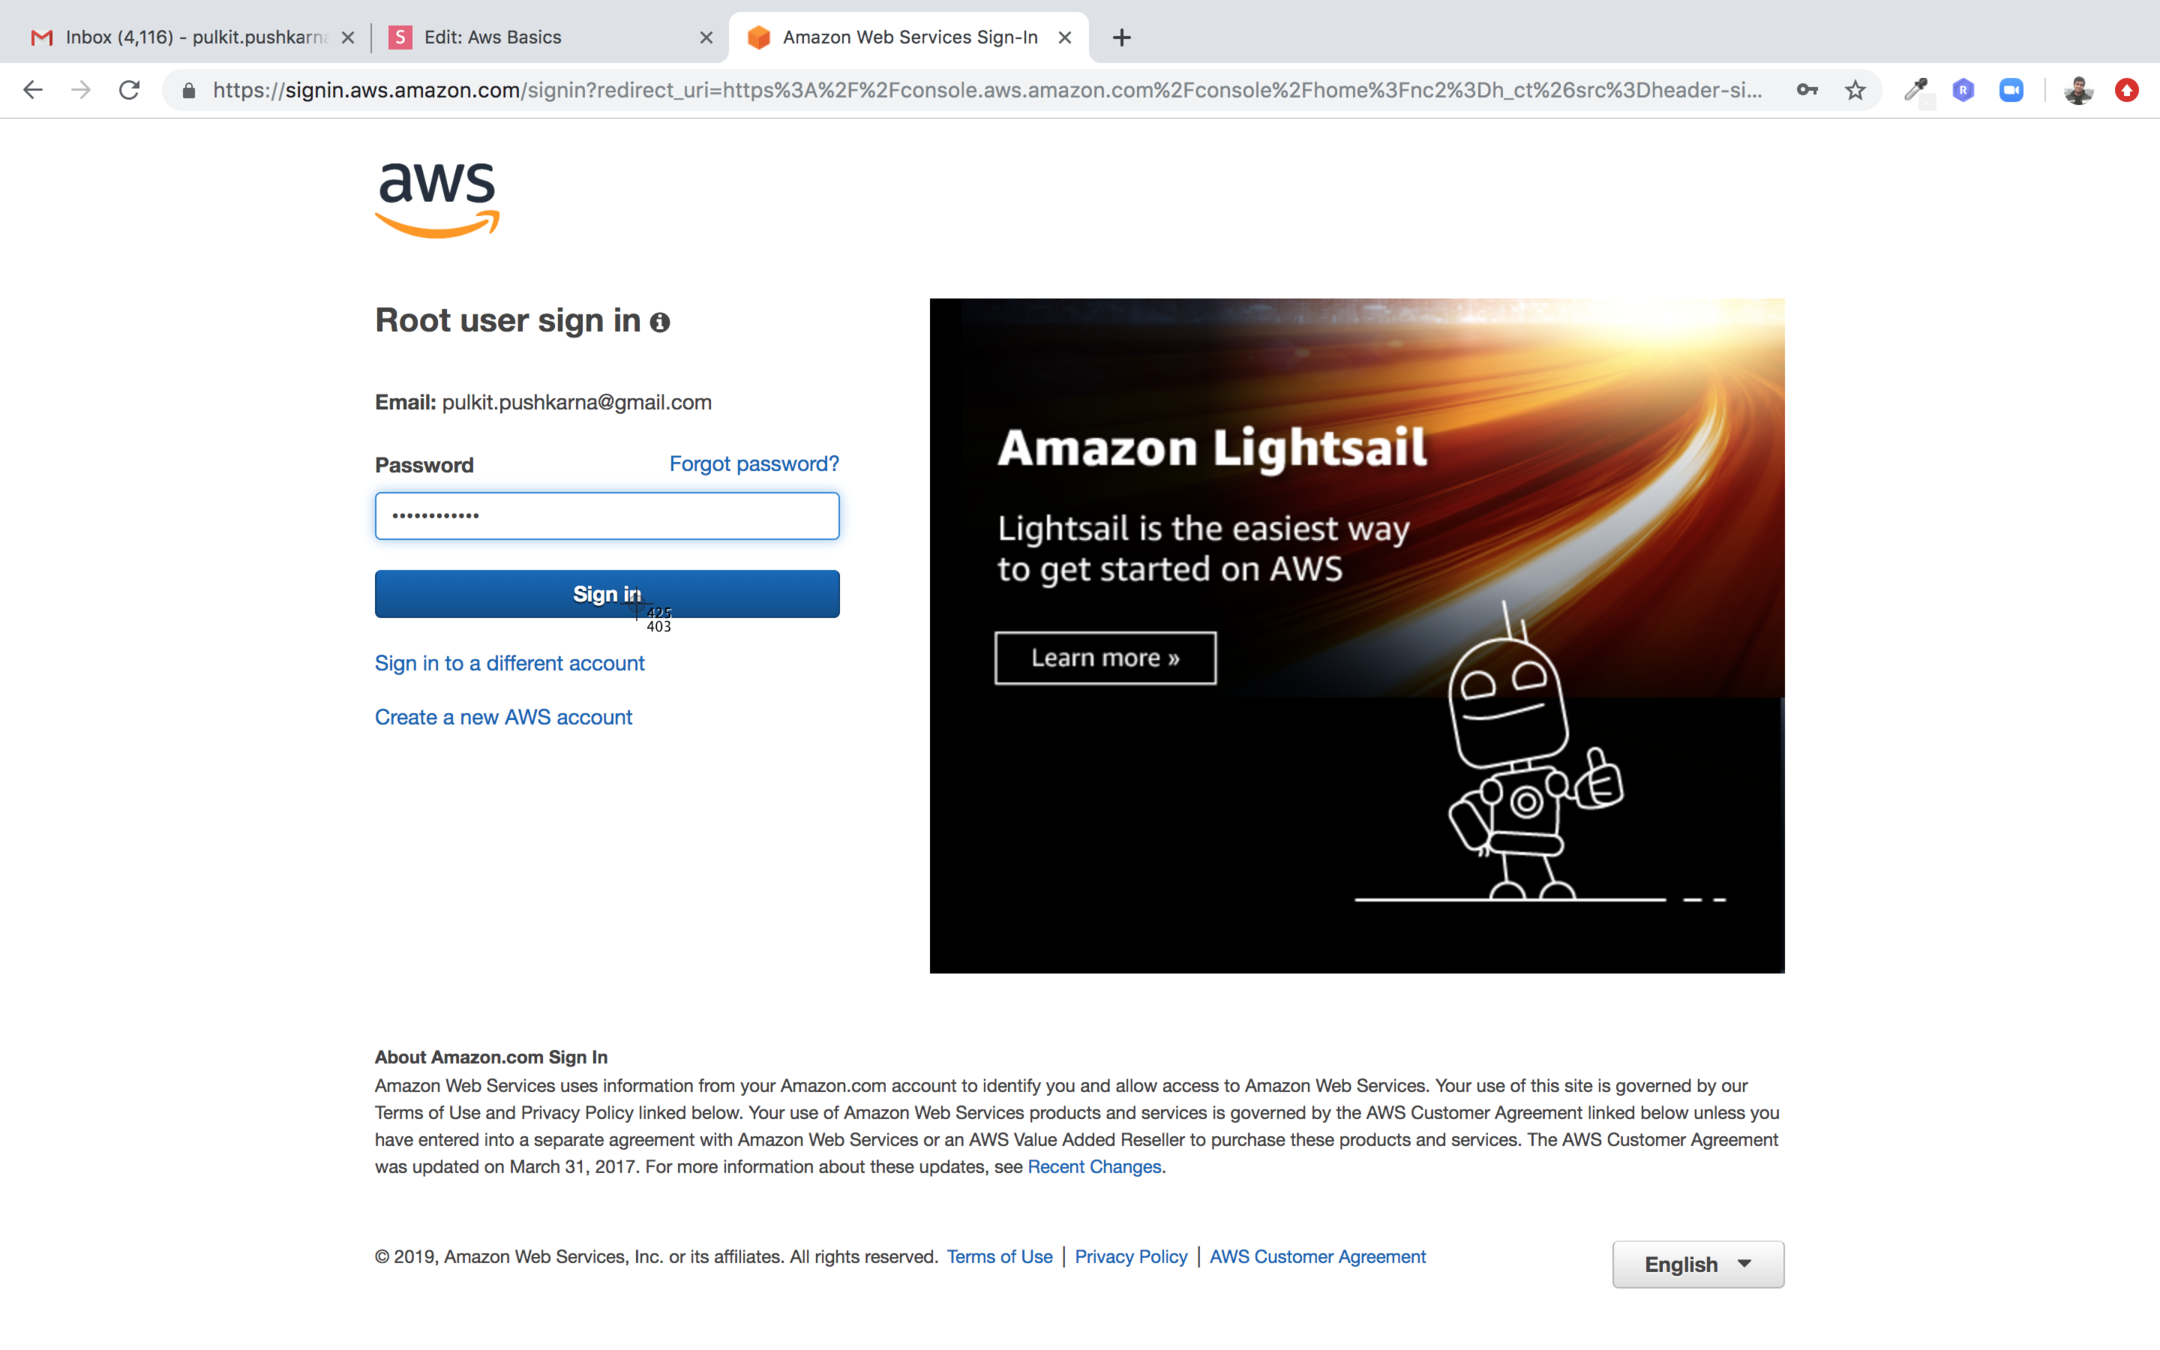Click the Sign in button
This screenshot has width=2160, height=1350.
607,594
